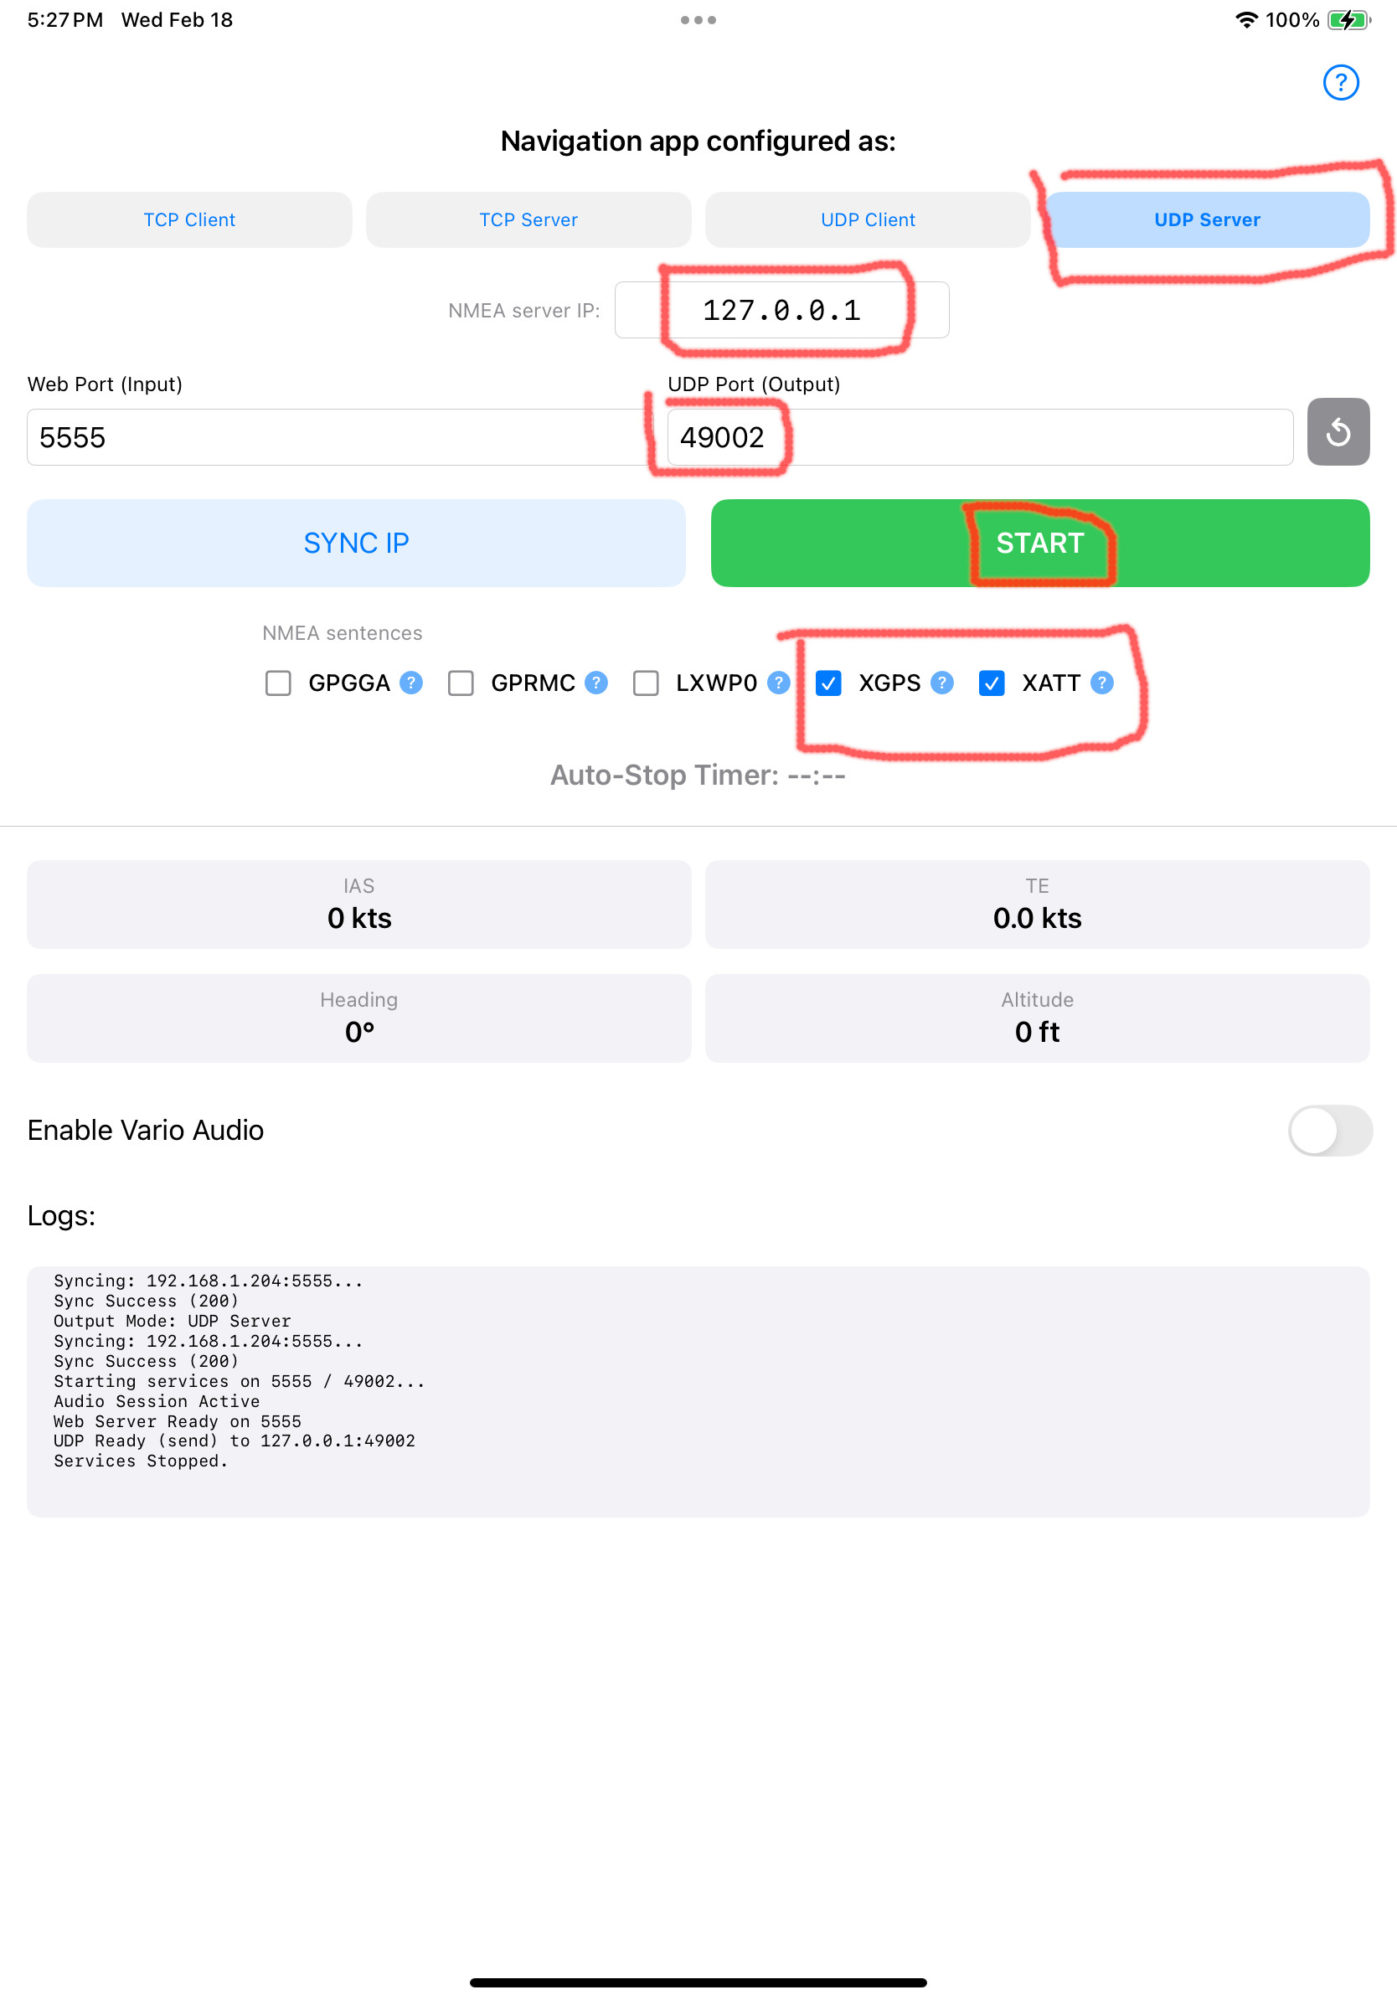Select the TCP Server tab
The width and height of the screenshot is (1397, 2000).
(x=528, y=220)
